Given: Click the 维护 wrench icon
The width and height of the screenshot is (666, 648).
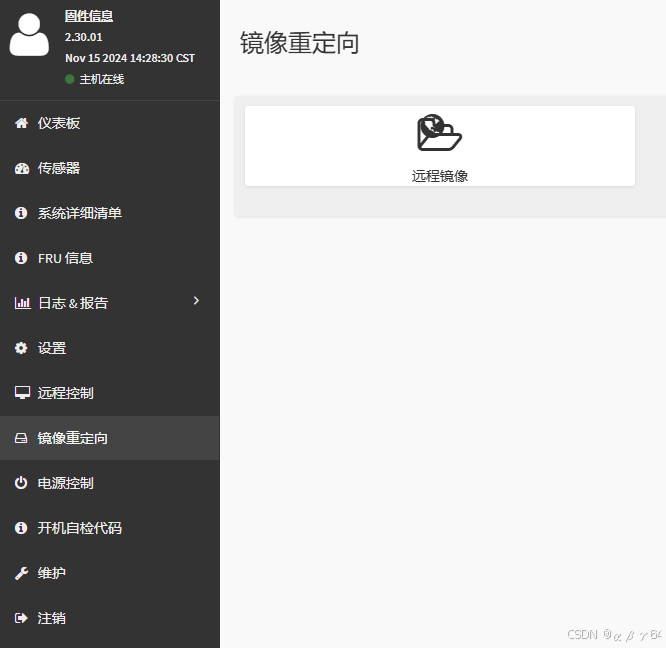Looking at the screenshot, I should pos(21,573).
